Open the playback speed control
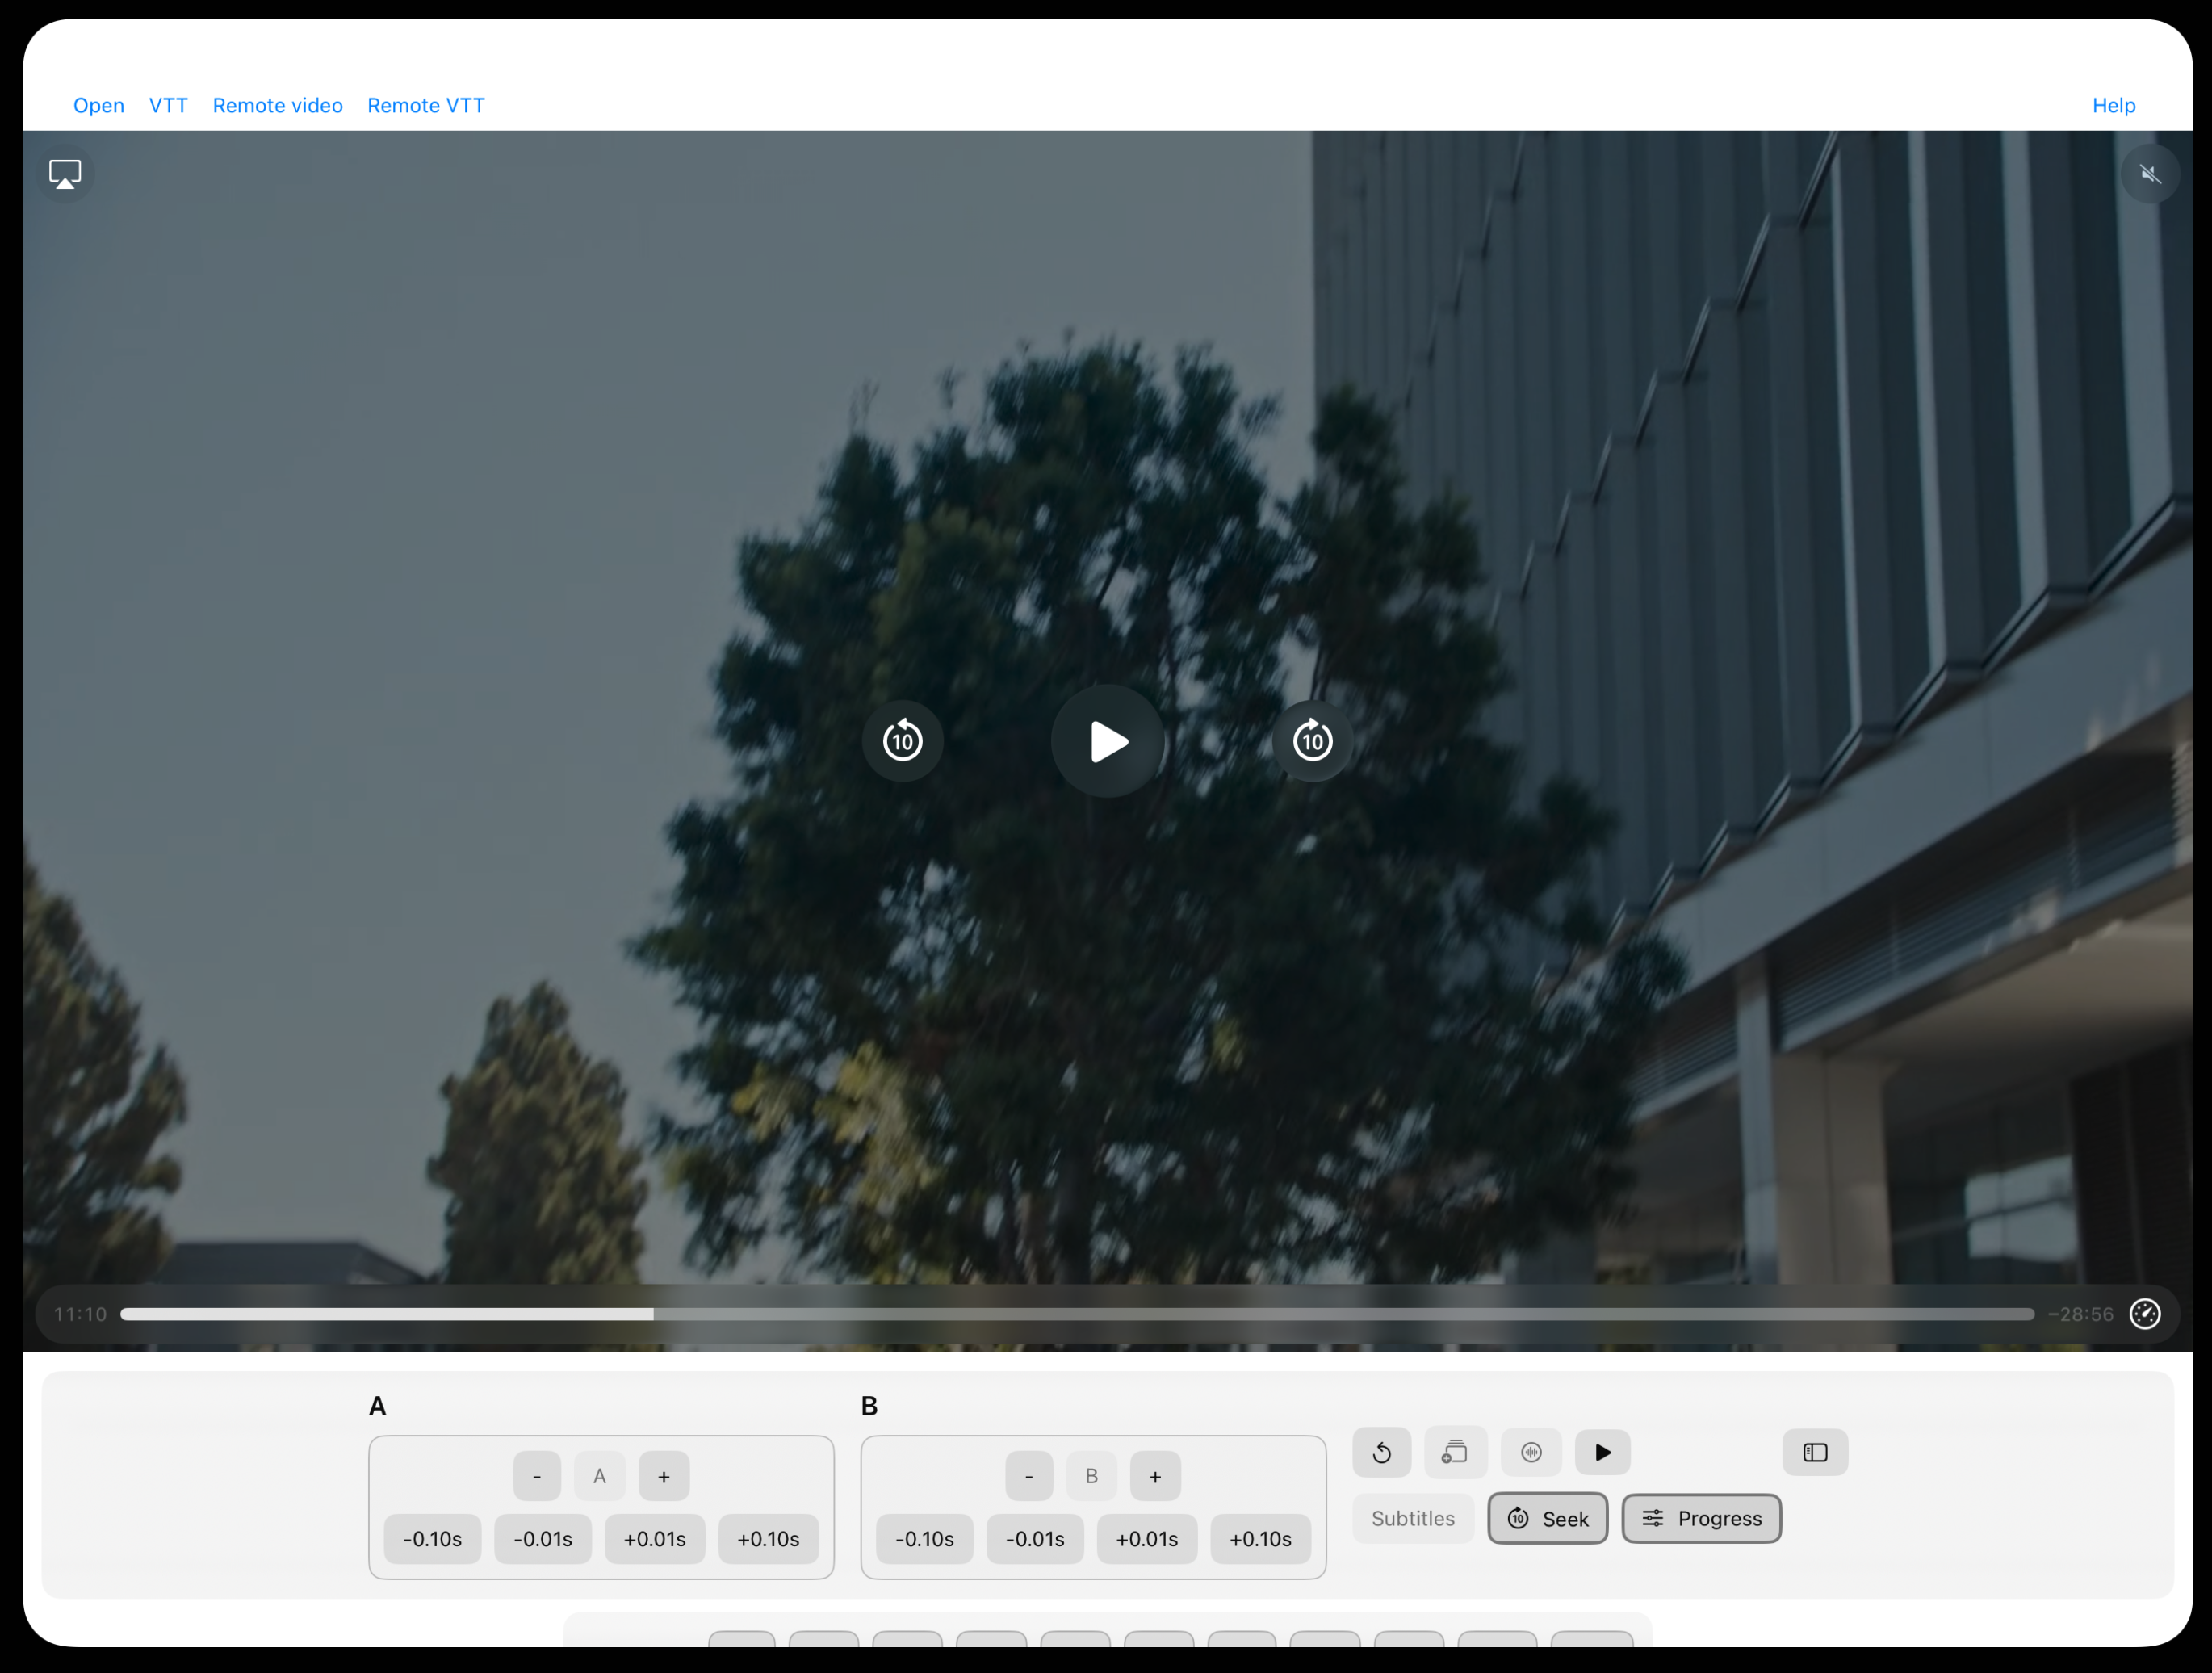2212x1673 pixels. click(2144, 1313)
